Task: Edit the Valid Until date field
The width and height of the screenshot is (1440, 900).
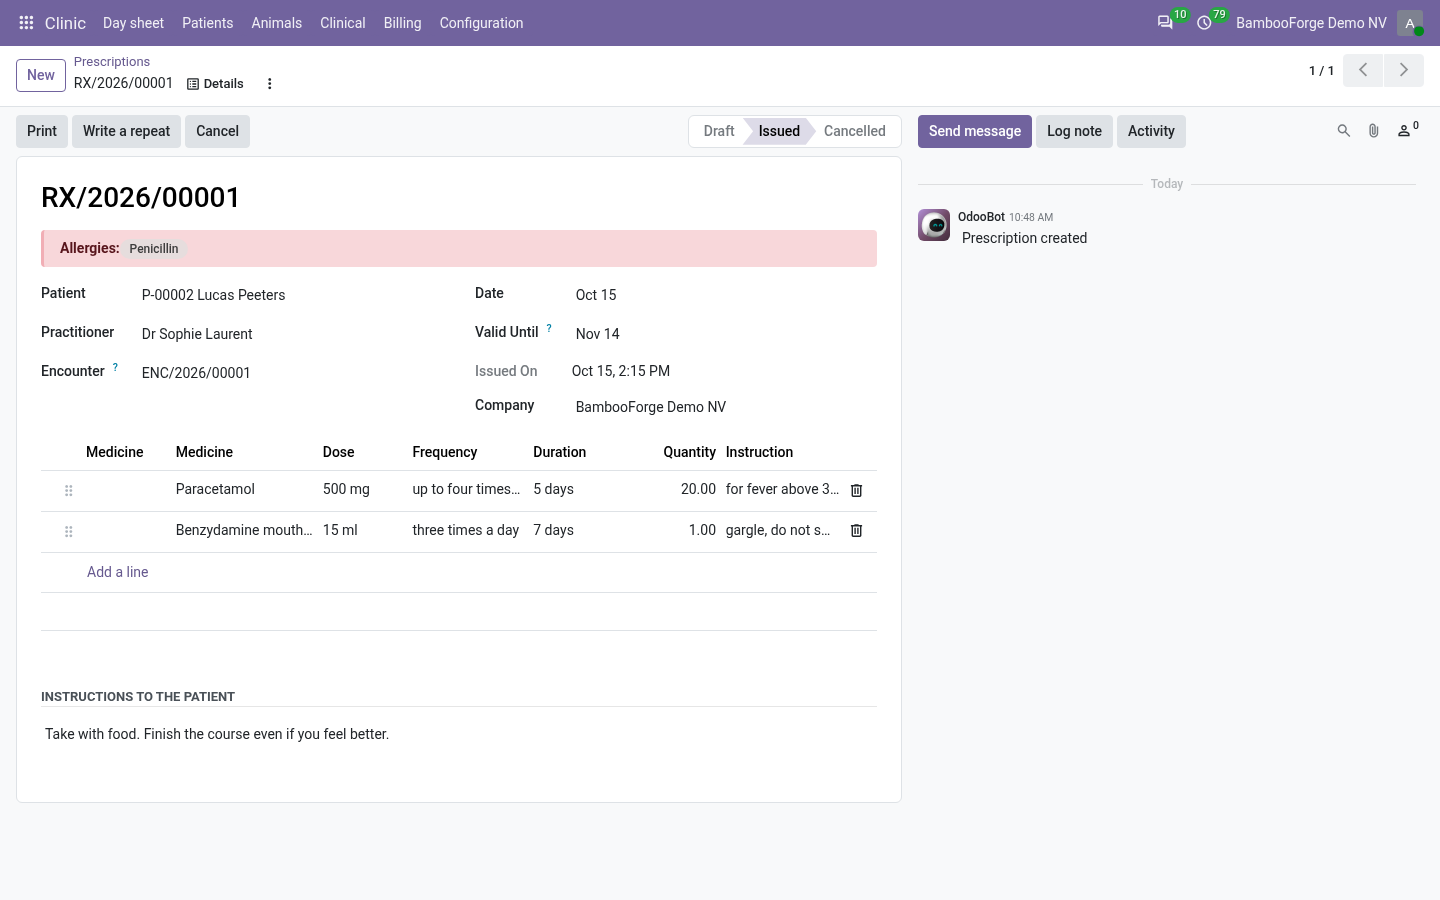Action: point(724,334)
